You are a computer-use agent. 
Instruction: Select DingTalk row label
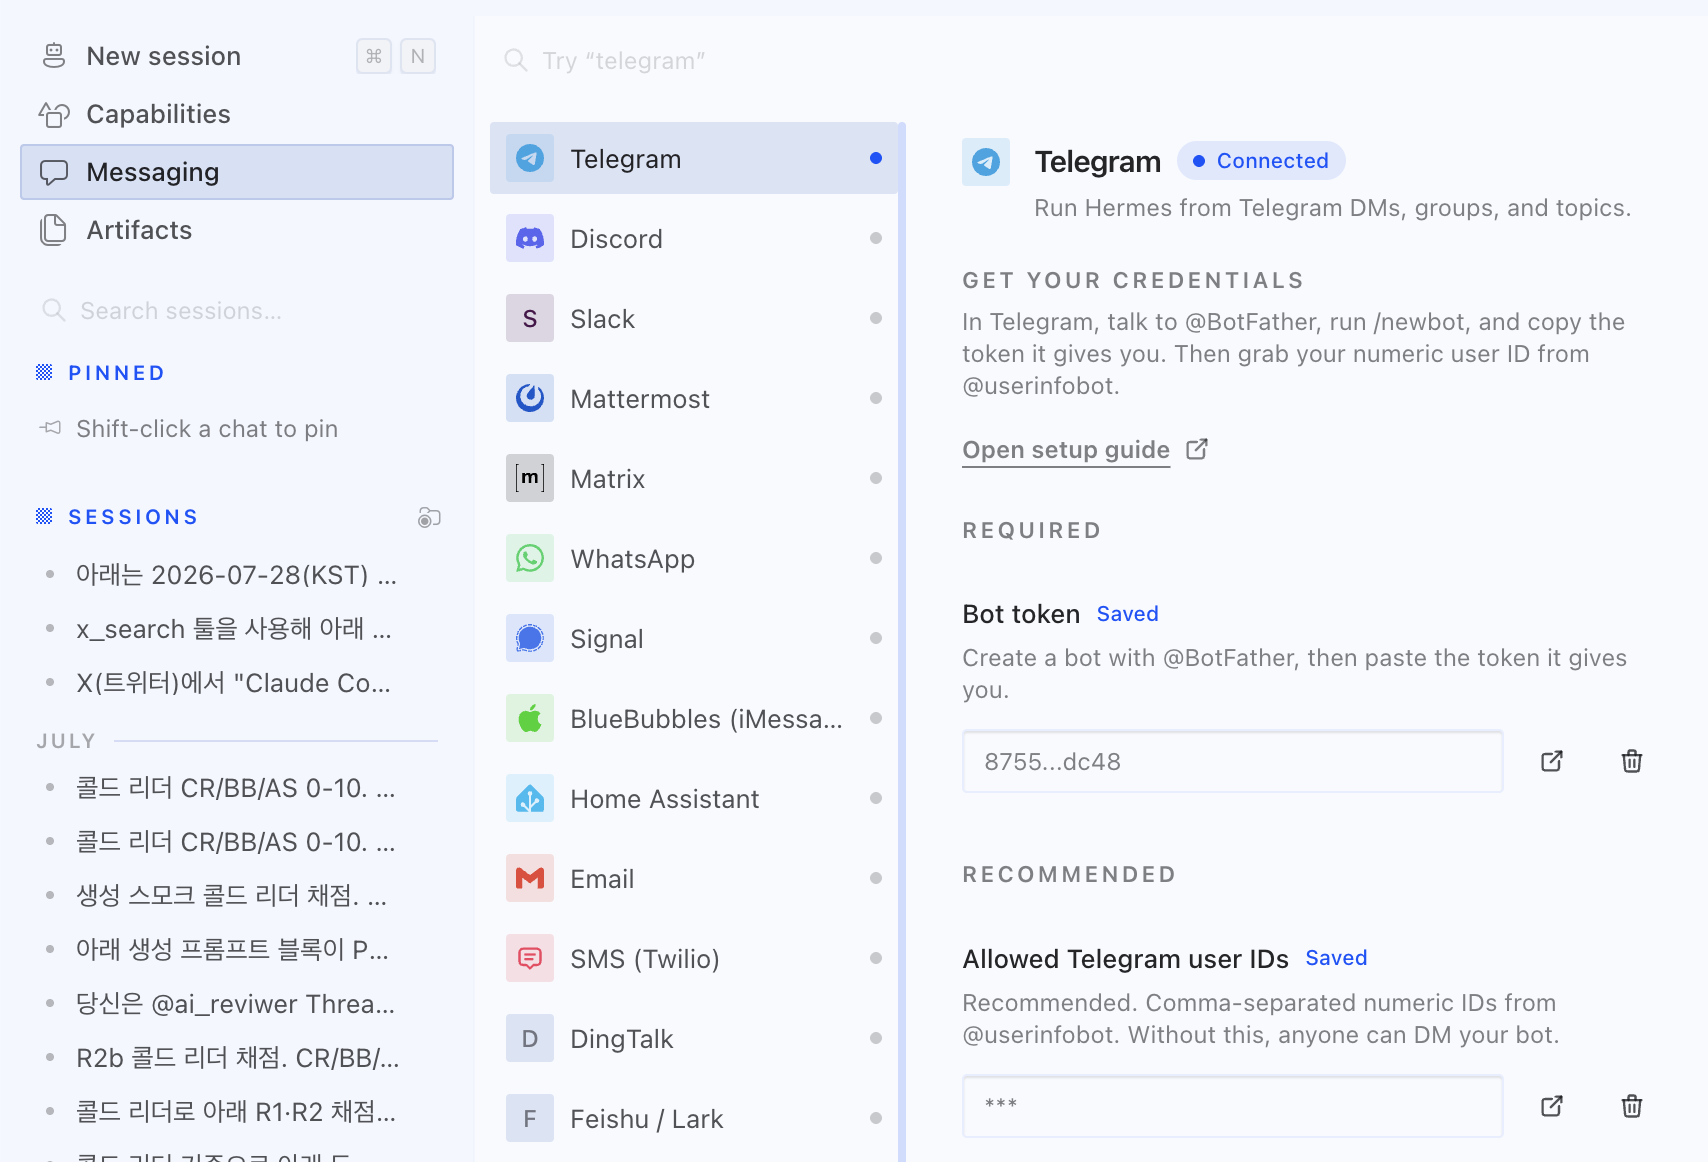[622, 1039]
